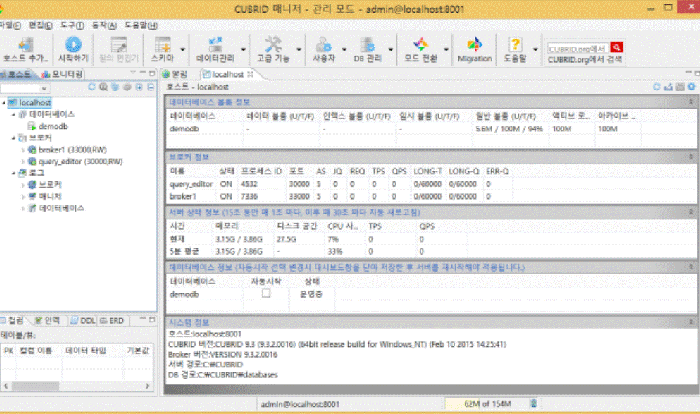This screenshot has width=700, height=414.
Task: Open the 데이터관리 dropdown arrow
Action: coord(243,50)
